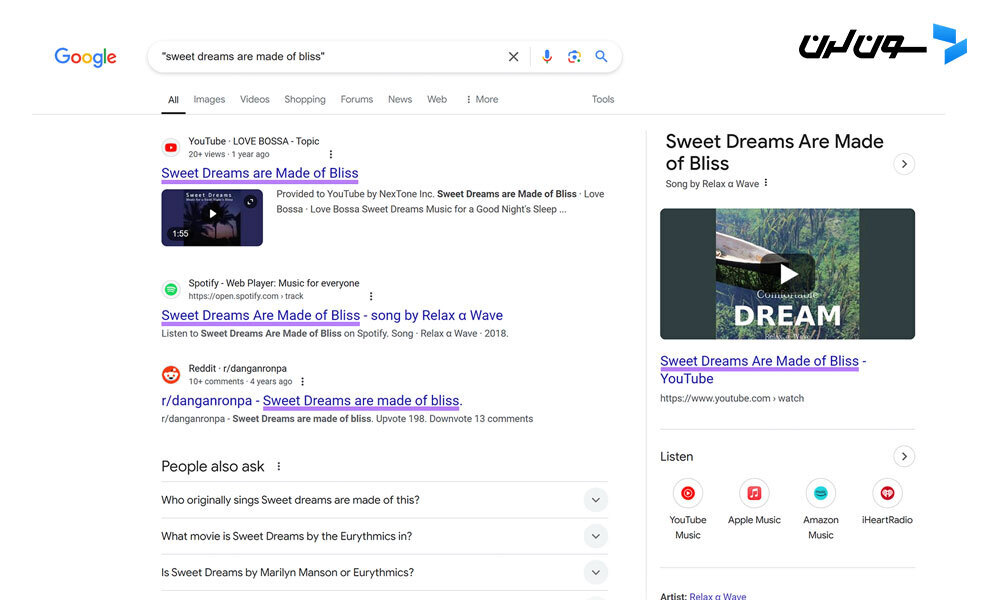1000x600 pixels.
Task: Listen on Amazon Music
Action: pyautogui.click(x=821, y=509)
